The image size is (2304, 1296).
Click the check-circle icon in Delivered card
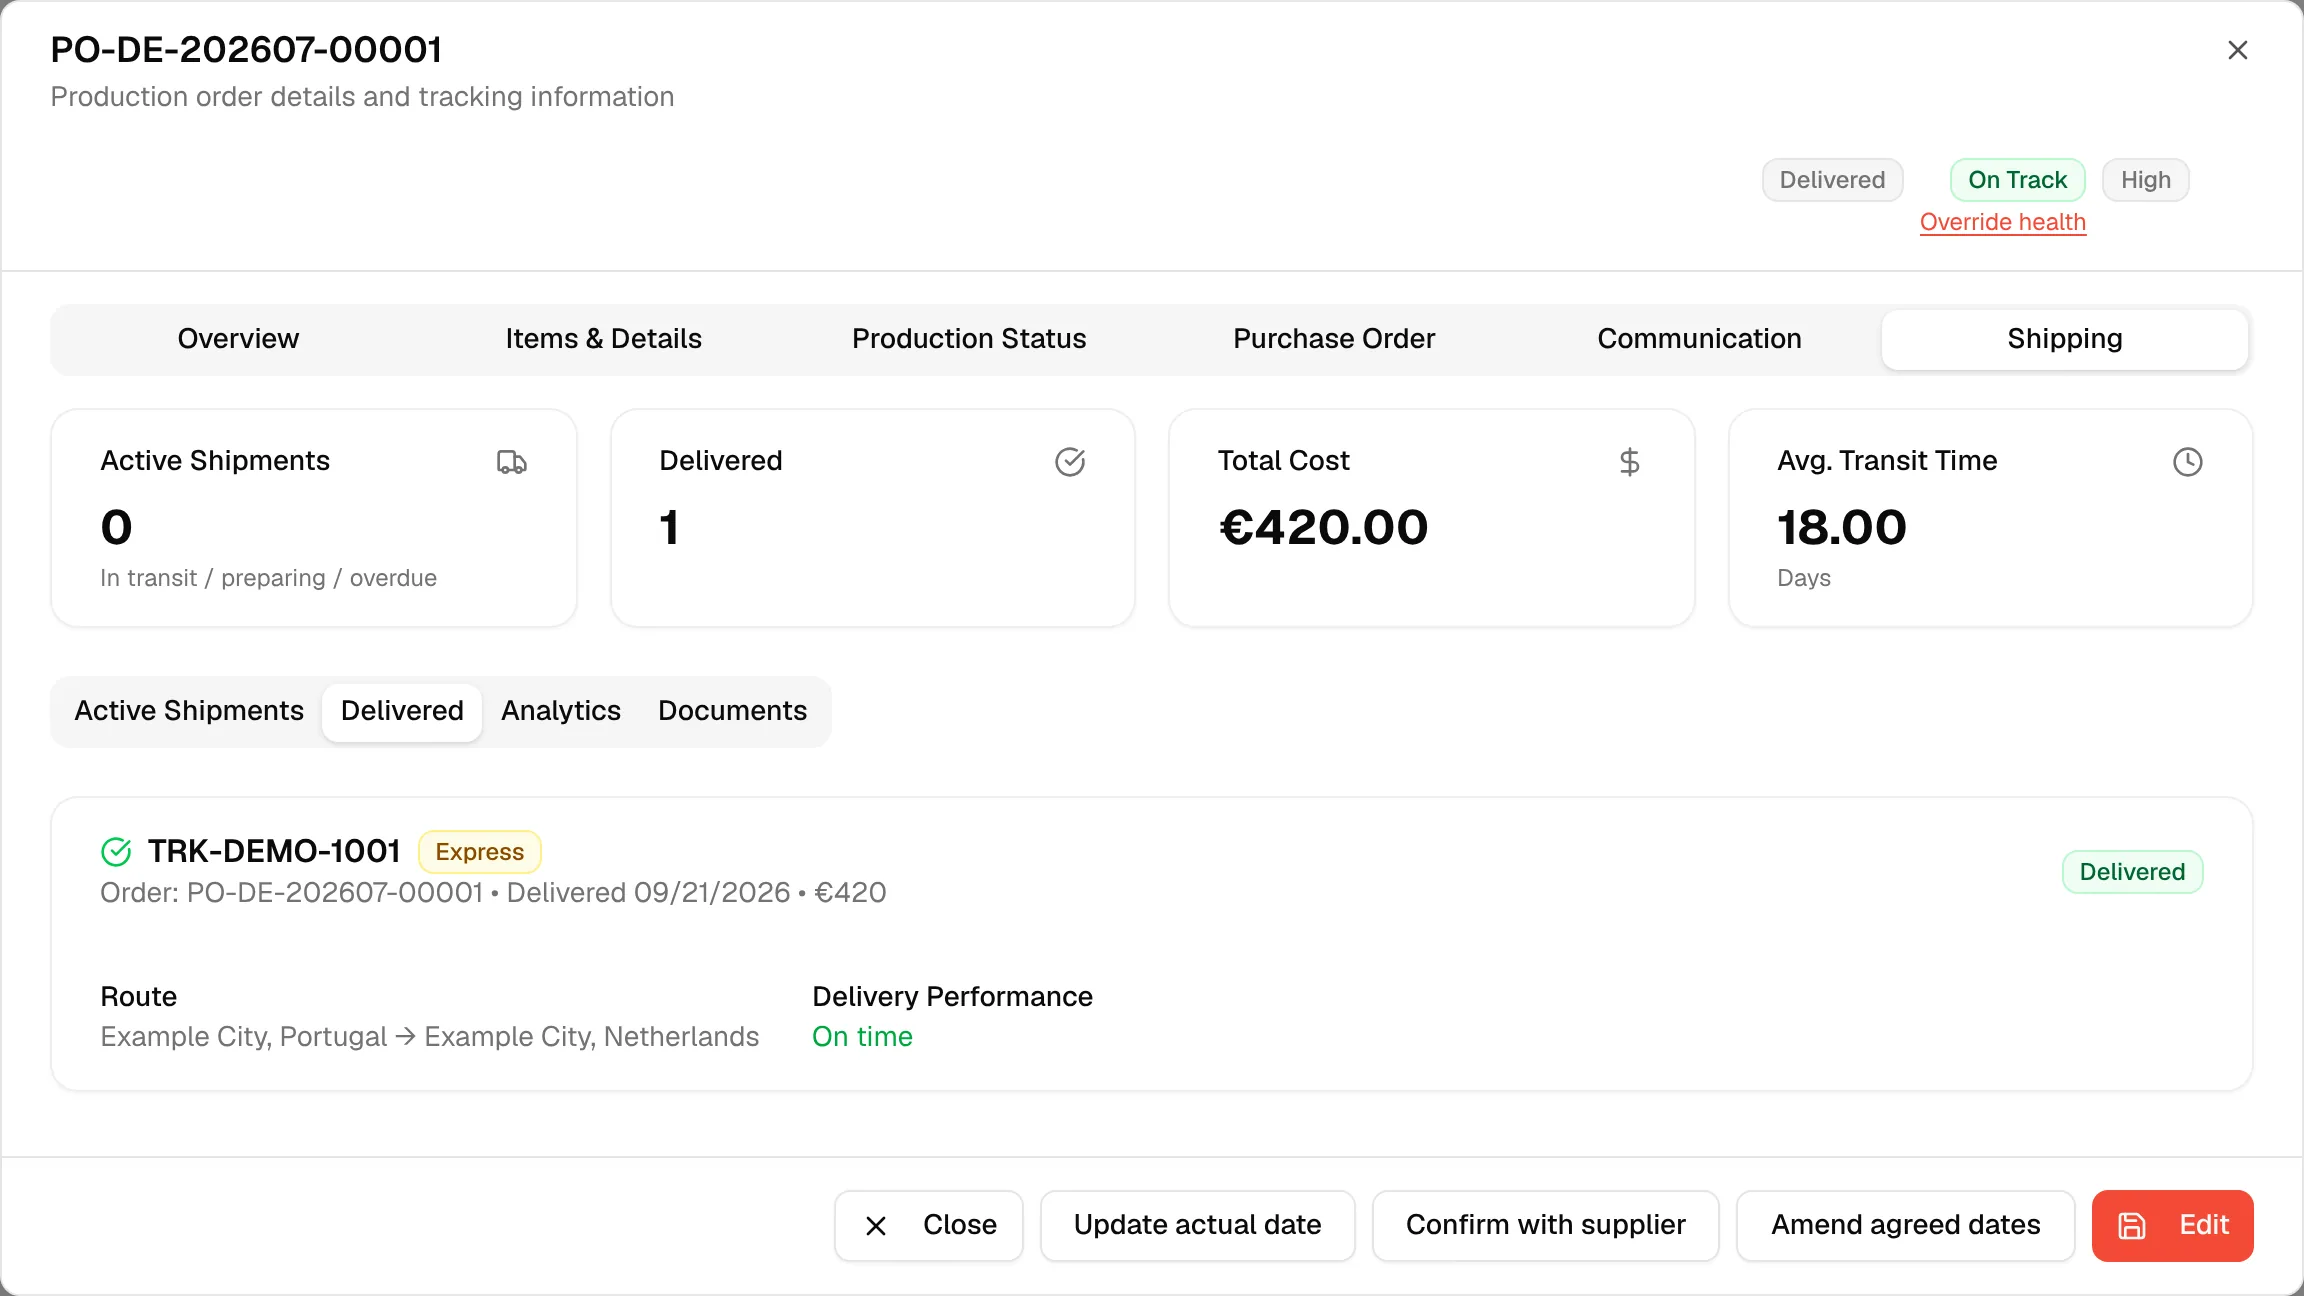click(x=1070, y=462)
